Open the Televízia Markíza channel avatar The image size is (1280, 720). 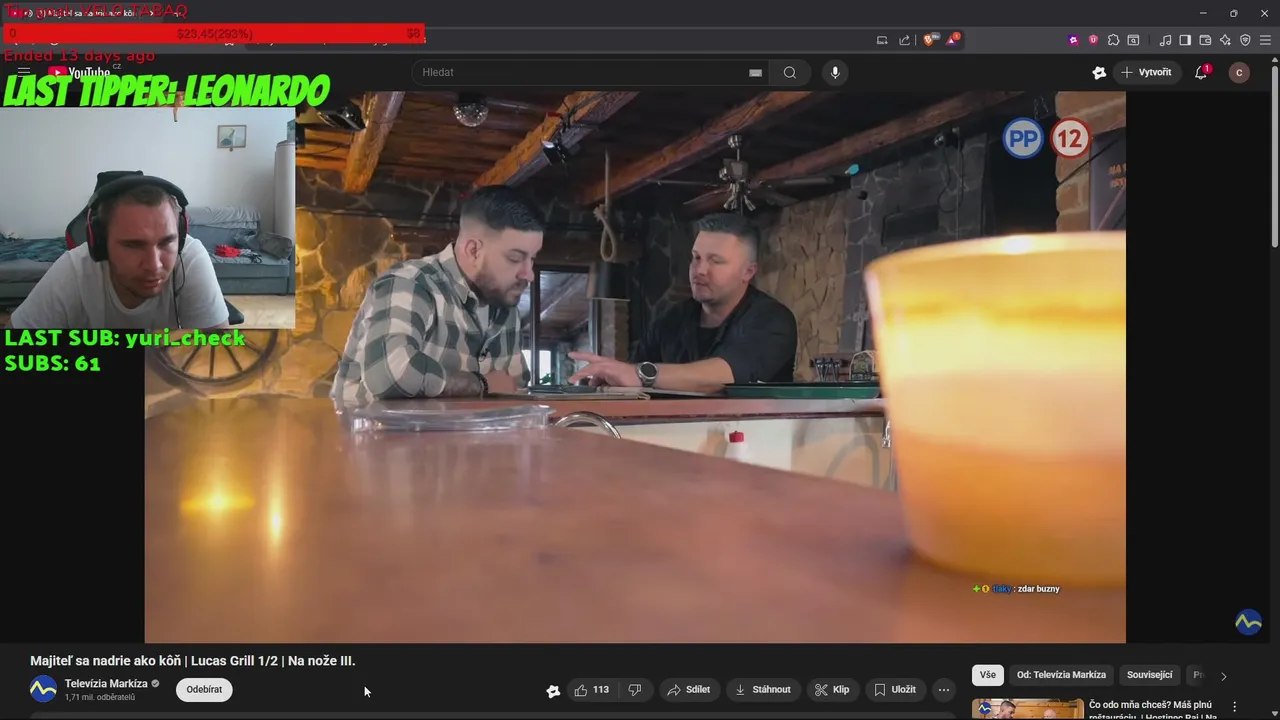click(43, 689)
